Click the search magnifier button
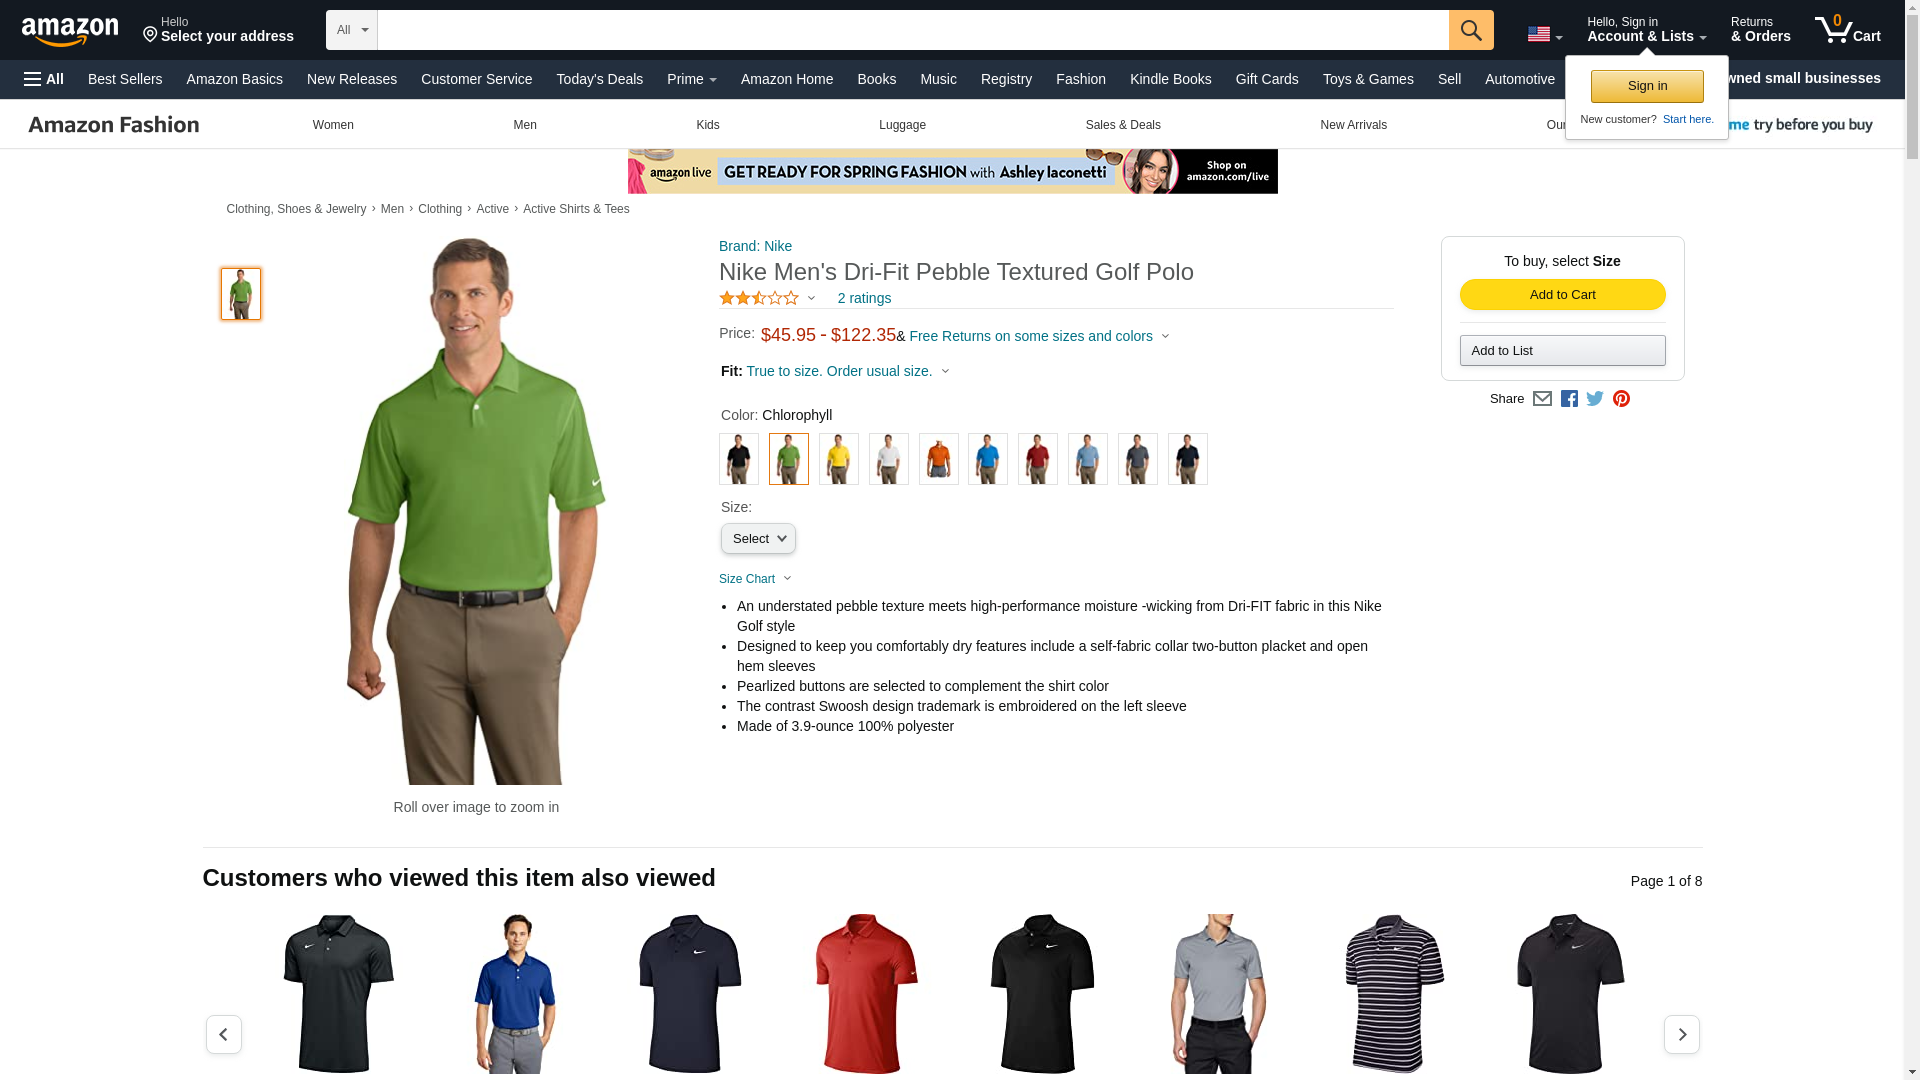 click(1470, 30)
